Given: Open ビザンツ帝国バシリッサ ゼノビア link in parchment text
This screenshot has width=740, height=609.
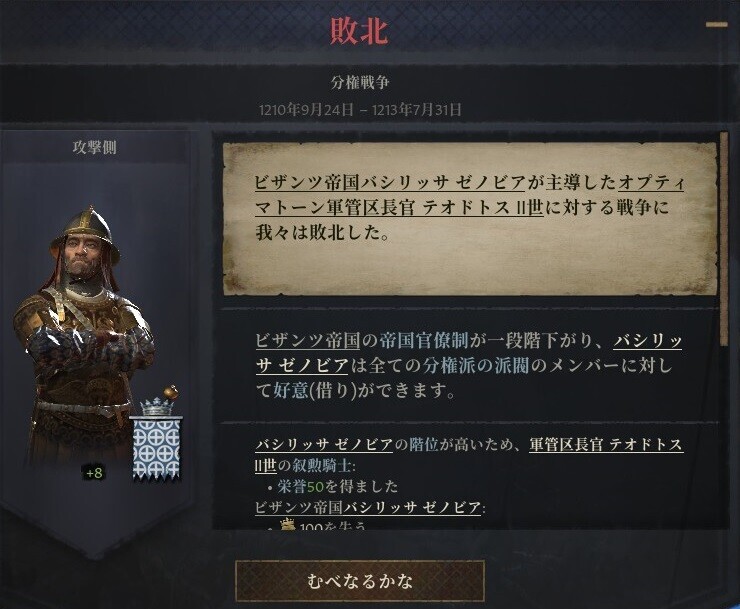Looking at the screenshot, I should pyautogui.click(x=390, y=182).
